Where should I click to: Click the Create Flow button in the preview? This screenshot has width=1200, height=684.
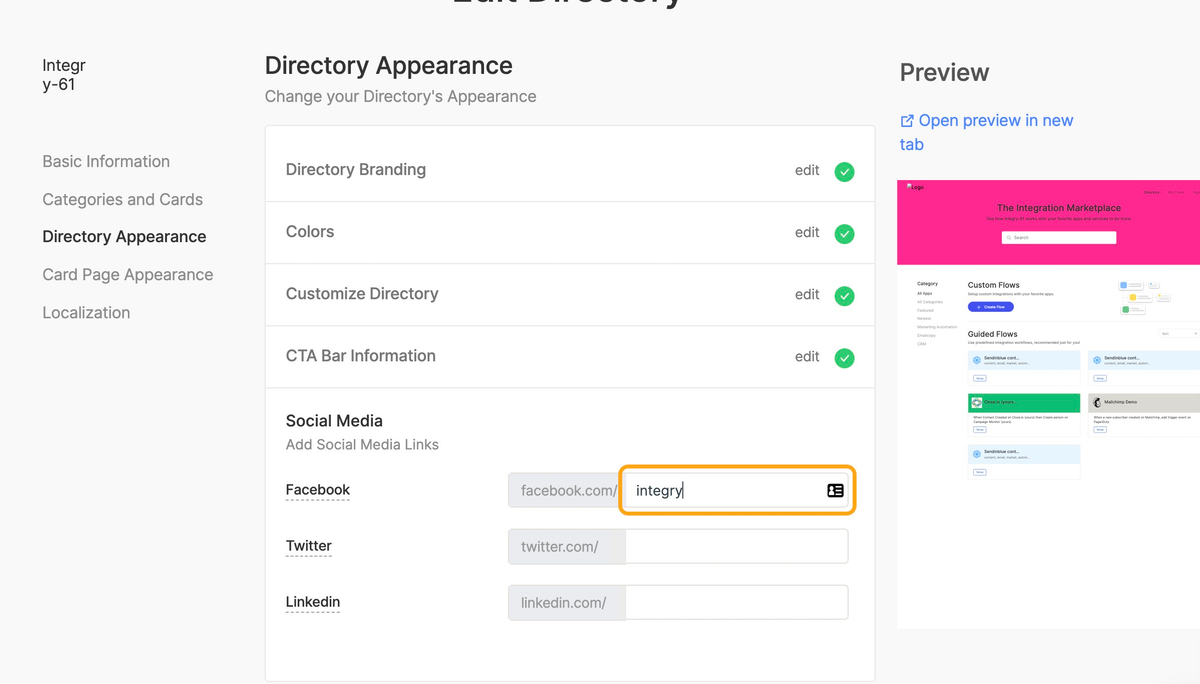[991, 307]
